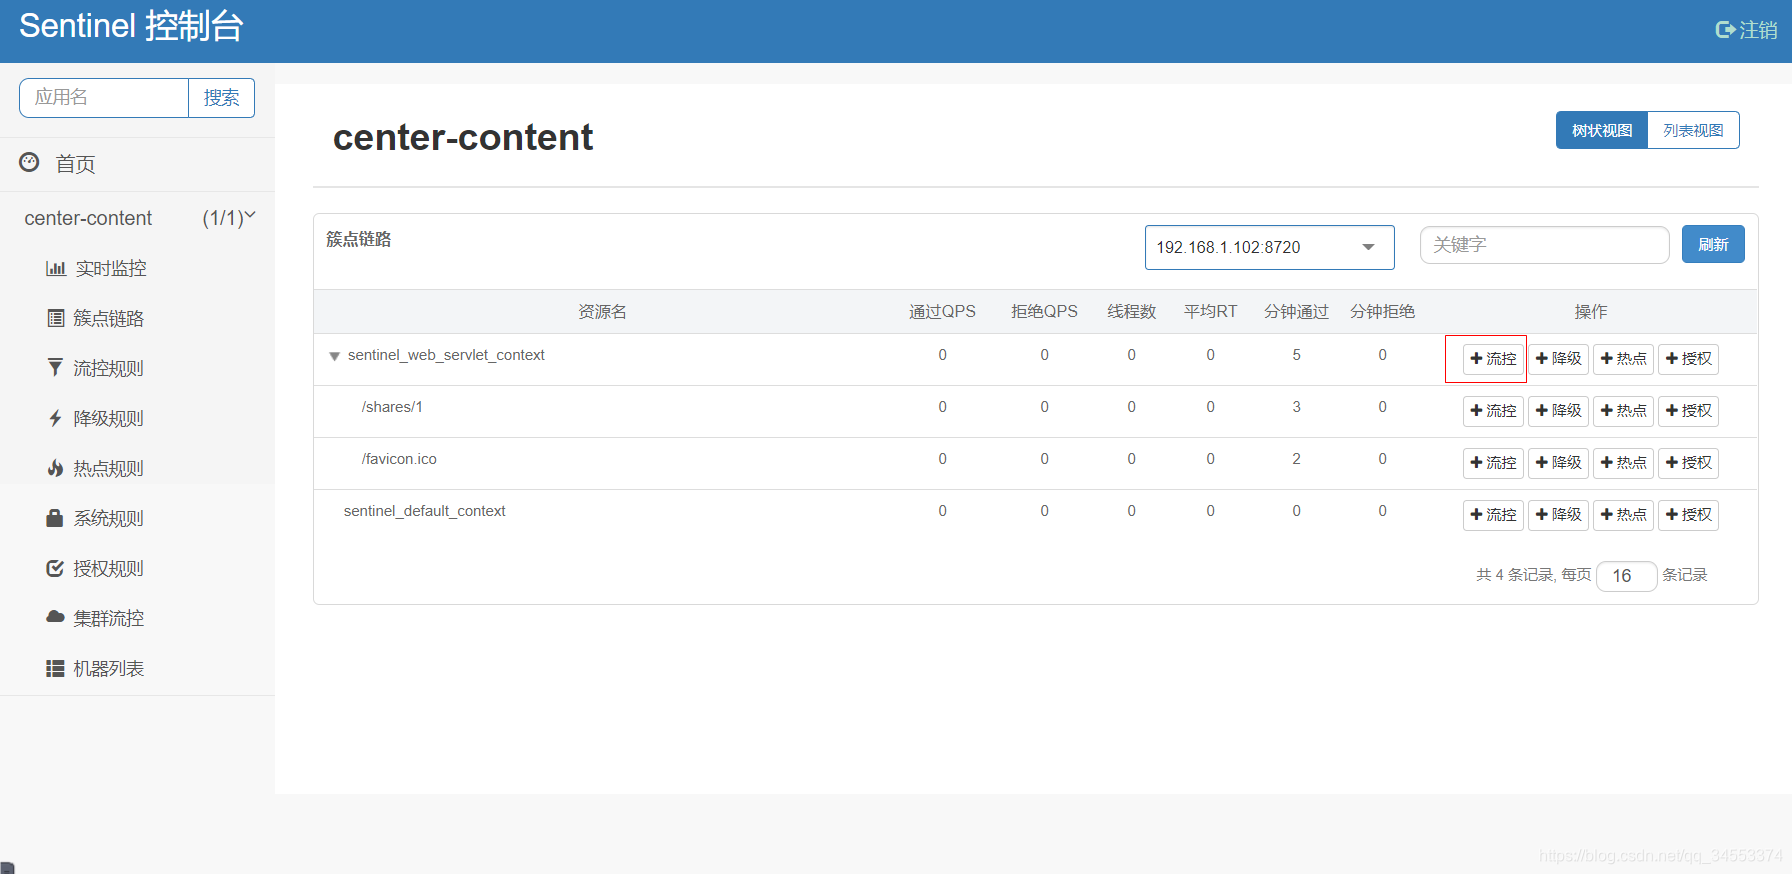Click the lightning bolt icon for 降级规则
This screenshot has height=874, width=1792.
(55, 418)
